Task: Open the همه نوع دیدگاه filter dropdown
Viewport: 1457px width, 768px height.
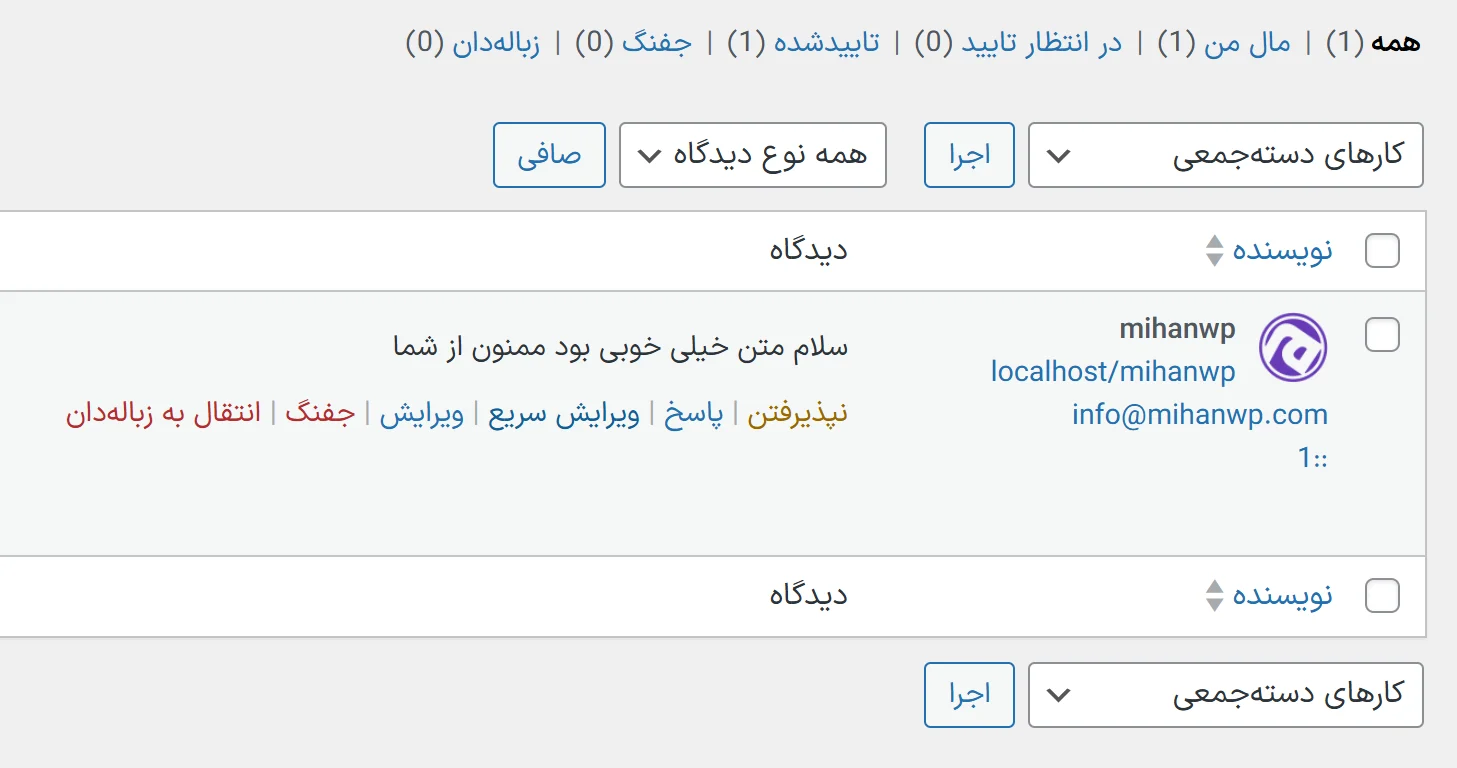Action: (752, 155)
